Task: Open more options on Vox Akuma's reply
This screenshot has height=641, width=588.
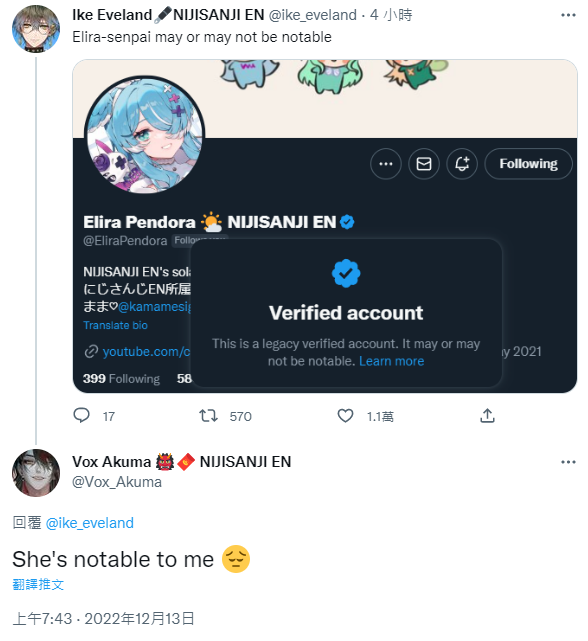Action: click(568, 462)
